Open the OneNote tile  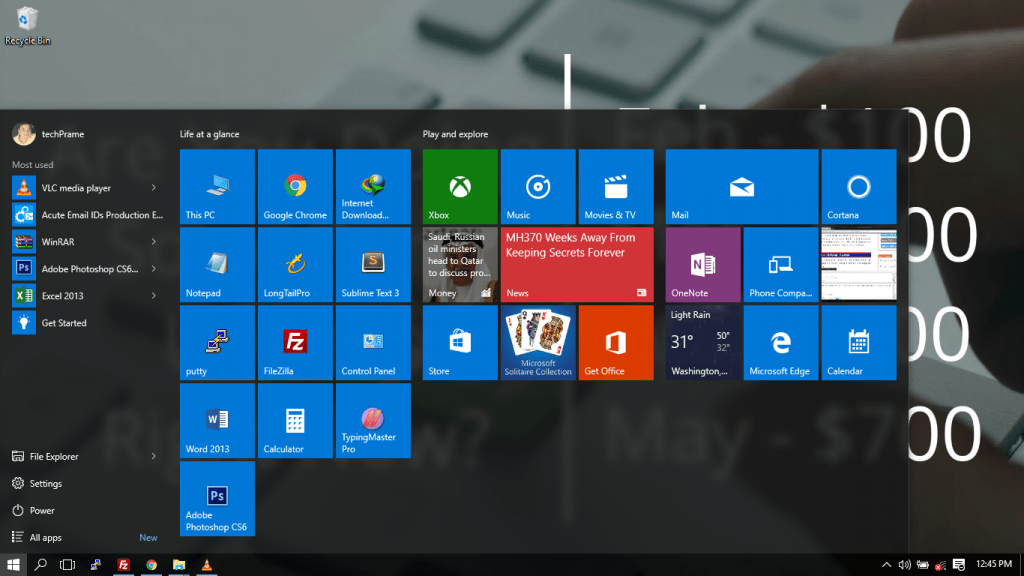pyautogui.click(x=703, y=264)
